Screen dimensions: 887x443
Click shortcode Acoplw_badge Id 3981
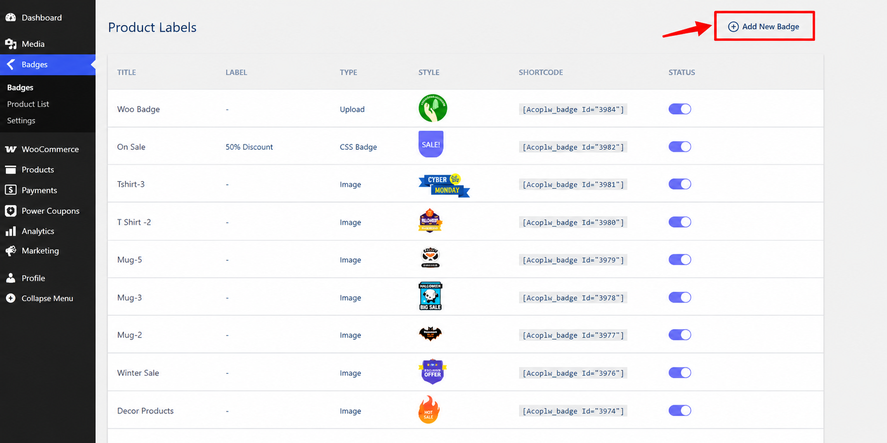[573, 184]
